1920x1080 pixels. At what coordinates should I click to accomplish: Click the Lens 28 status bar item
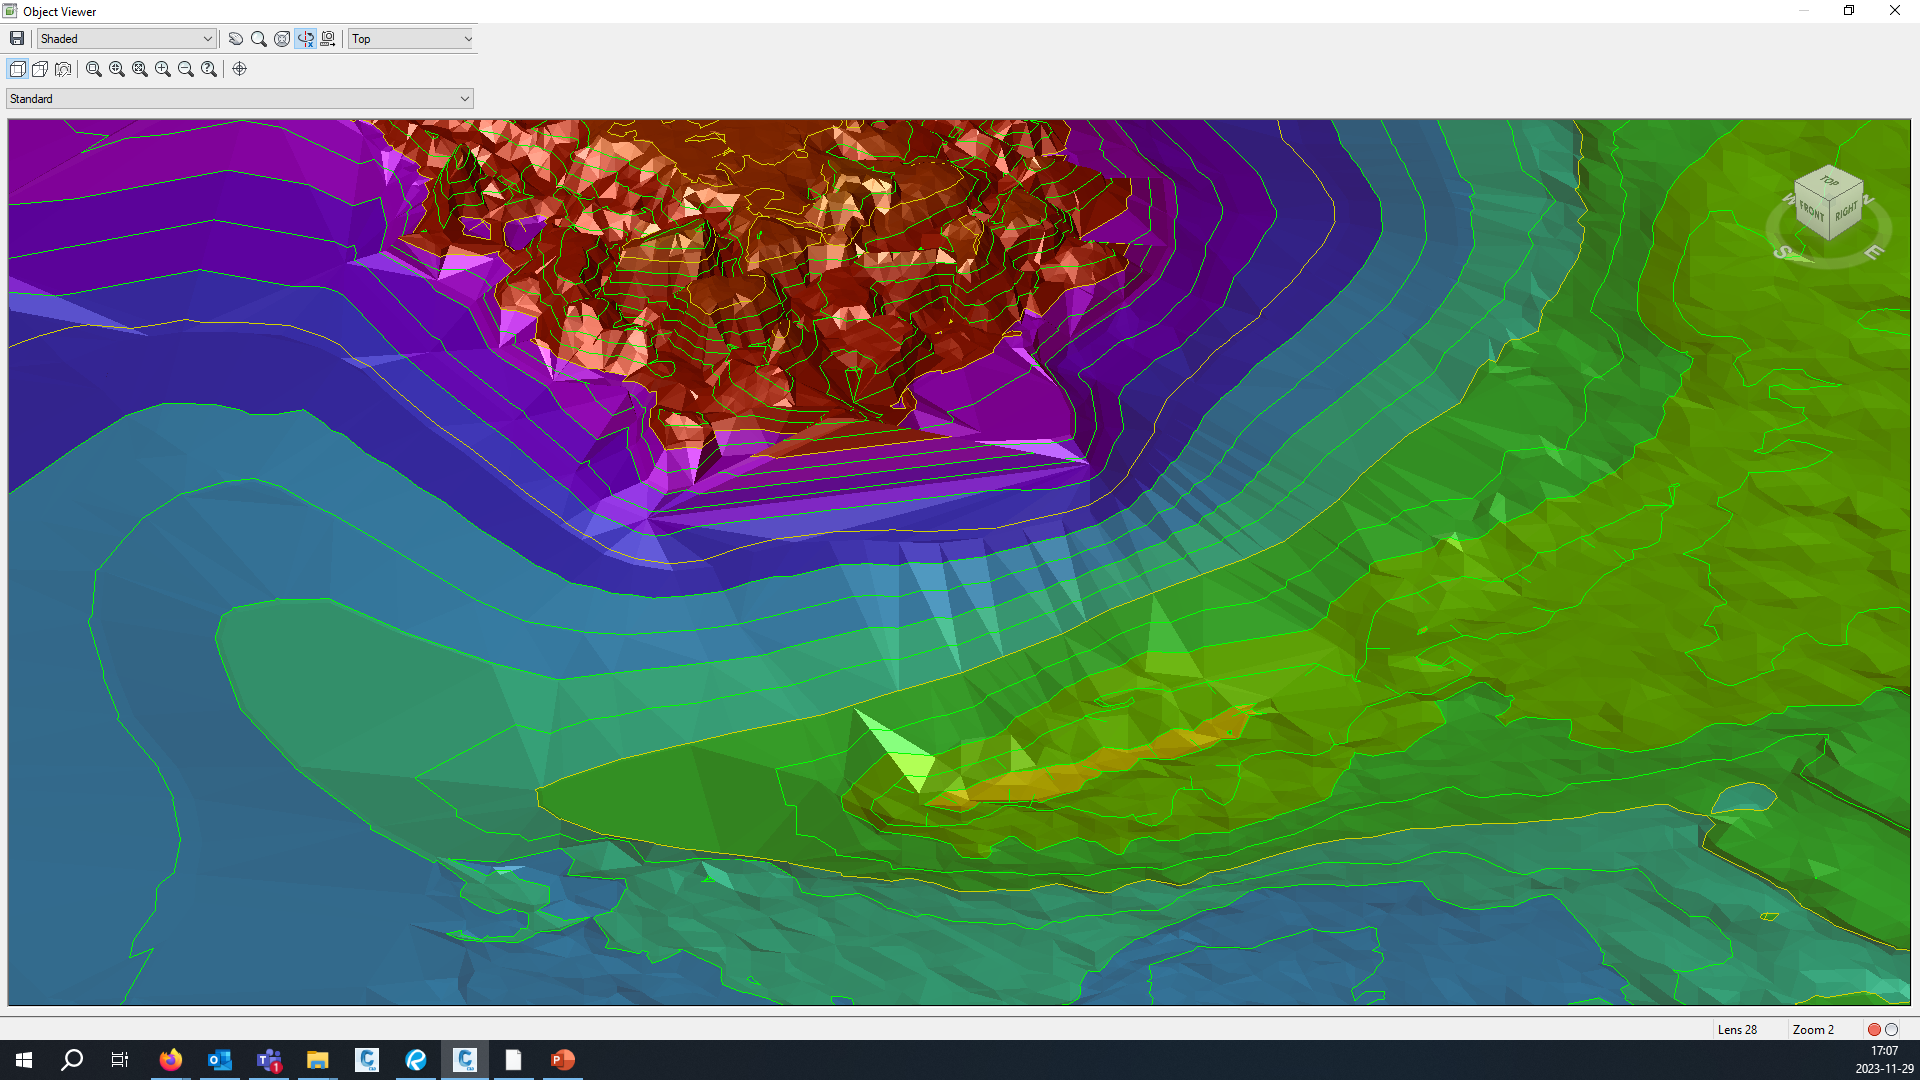pyautogui.click(x=1738, y=1029)
